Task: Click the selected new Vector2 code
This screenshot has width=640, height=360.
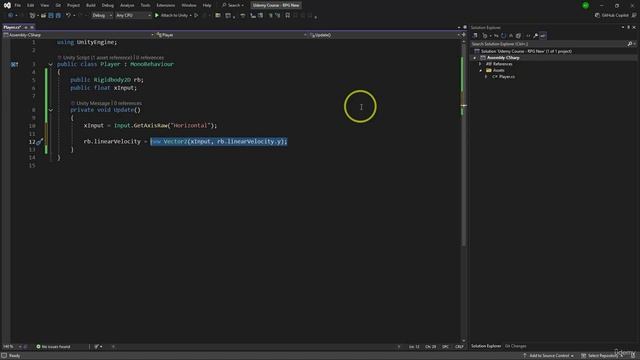Action: click(219, 142)
